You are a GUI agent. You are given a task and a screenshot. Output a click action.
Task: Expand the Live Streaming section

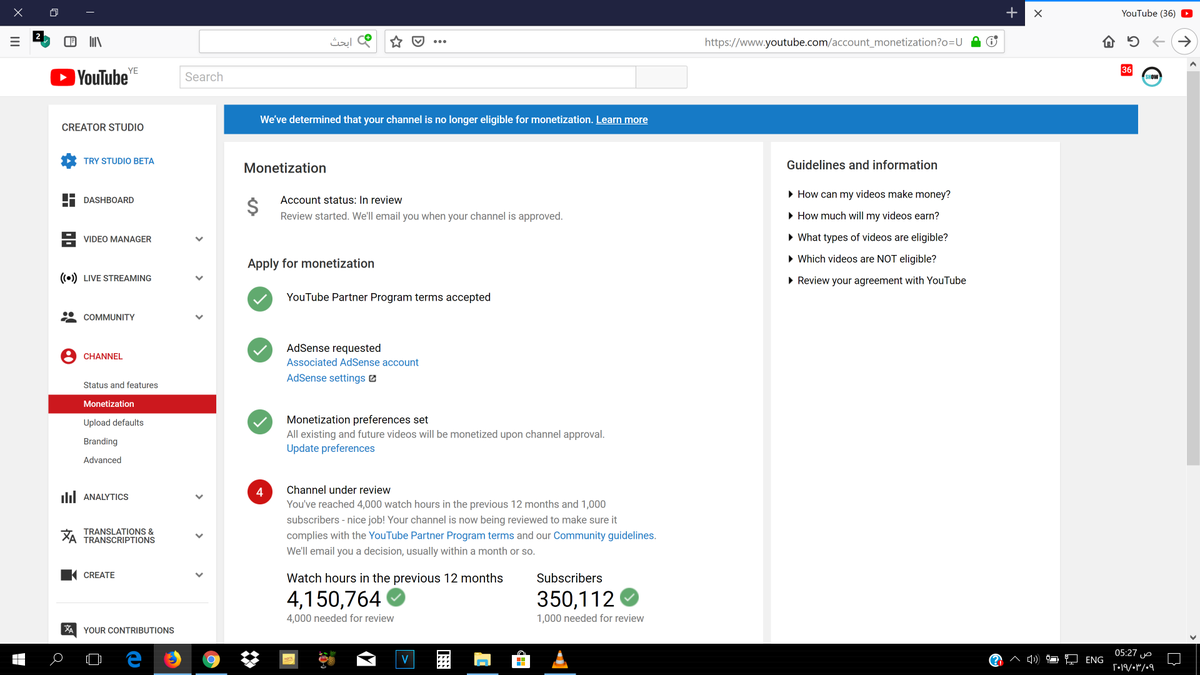199,278
